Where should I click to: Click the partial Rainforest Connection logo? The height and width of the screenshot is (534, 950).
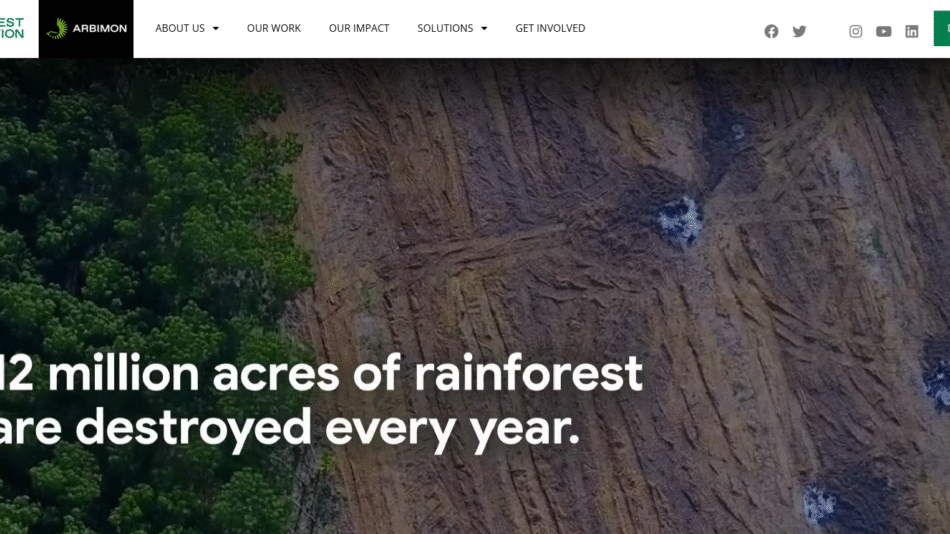(x=12, y=28)
